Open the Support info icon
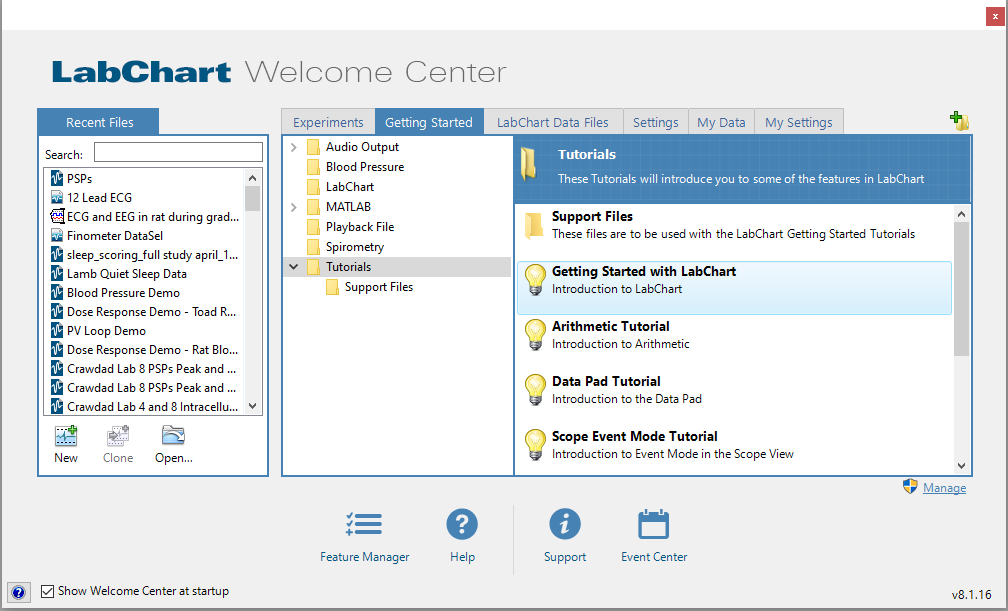Image resolution: width=1008 pixels, height=611 pixels. (x=565, y=525)
